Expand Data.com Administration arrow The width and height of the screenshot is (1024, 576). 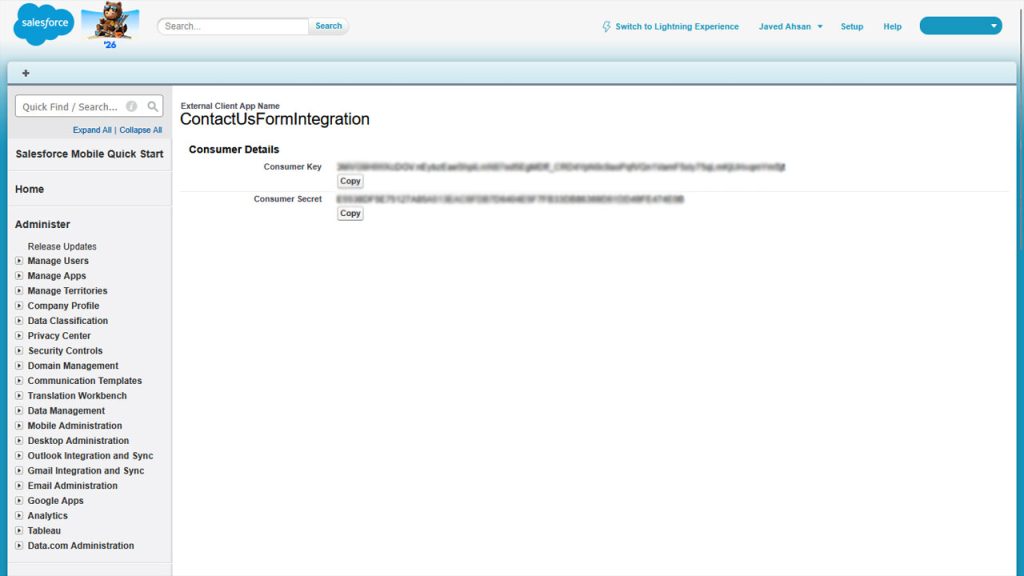coord(19,546)
